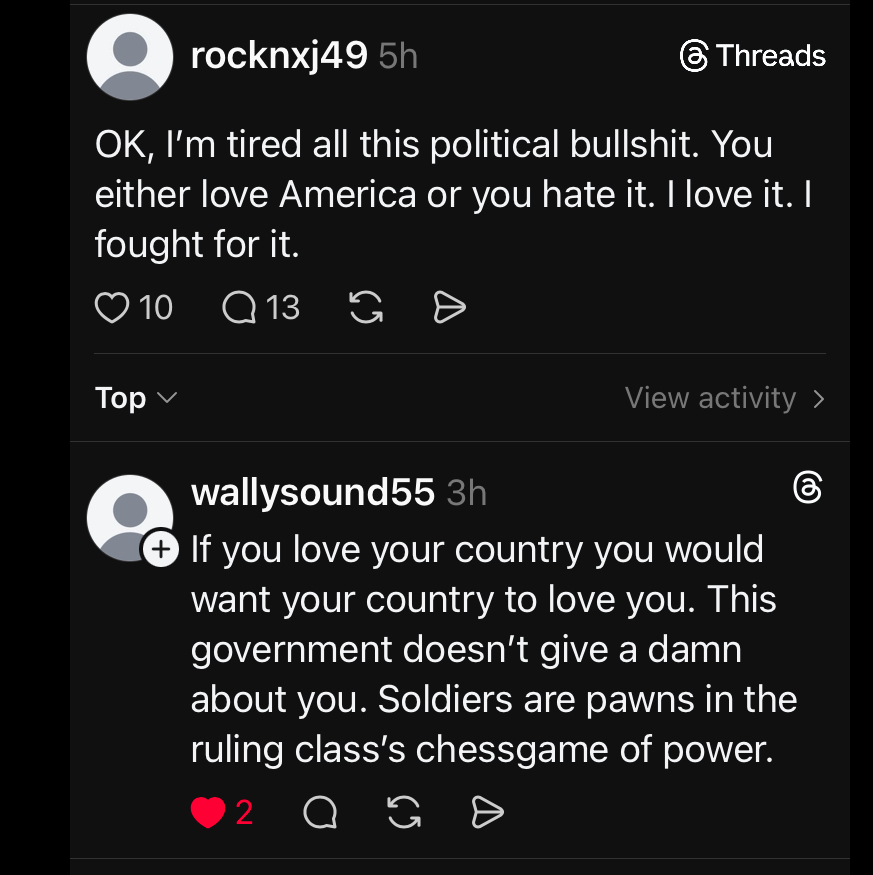Image resolution: width=873 pixels, height=875 pixels.
Task: Share rocknxj49's post via paper plane icon
Action: (450, 308)
